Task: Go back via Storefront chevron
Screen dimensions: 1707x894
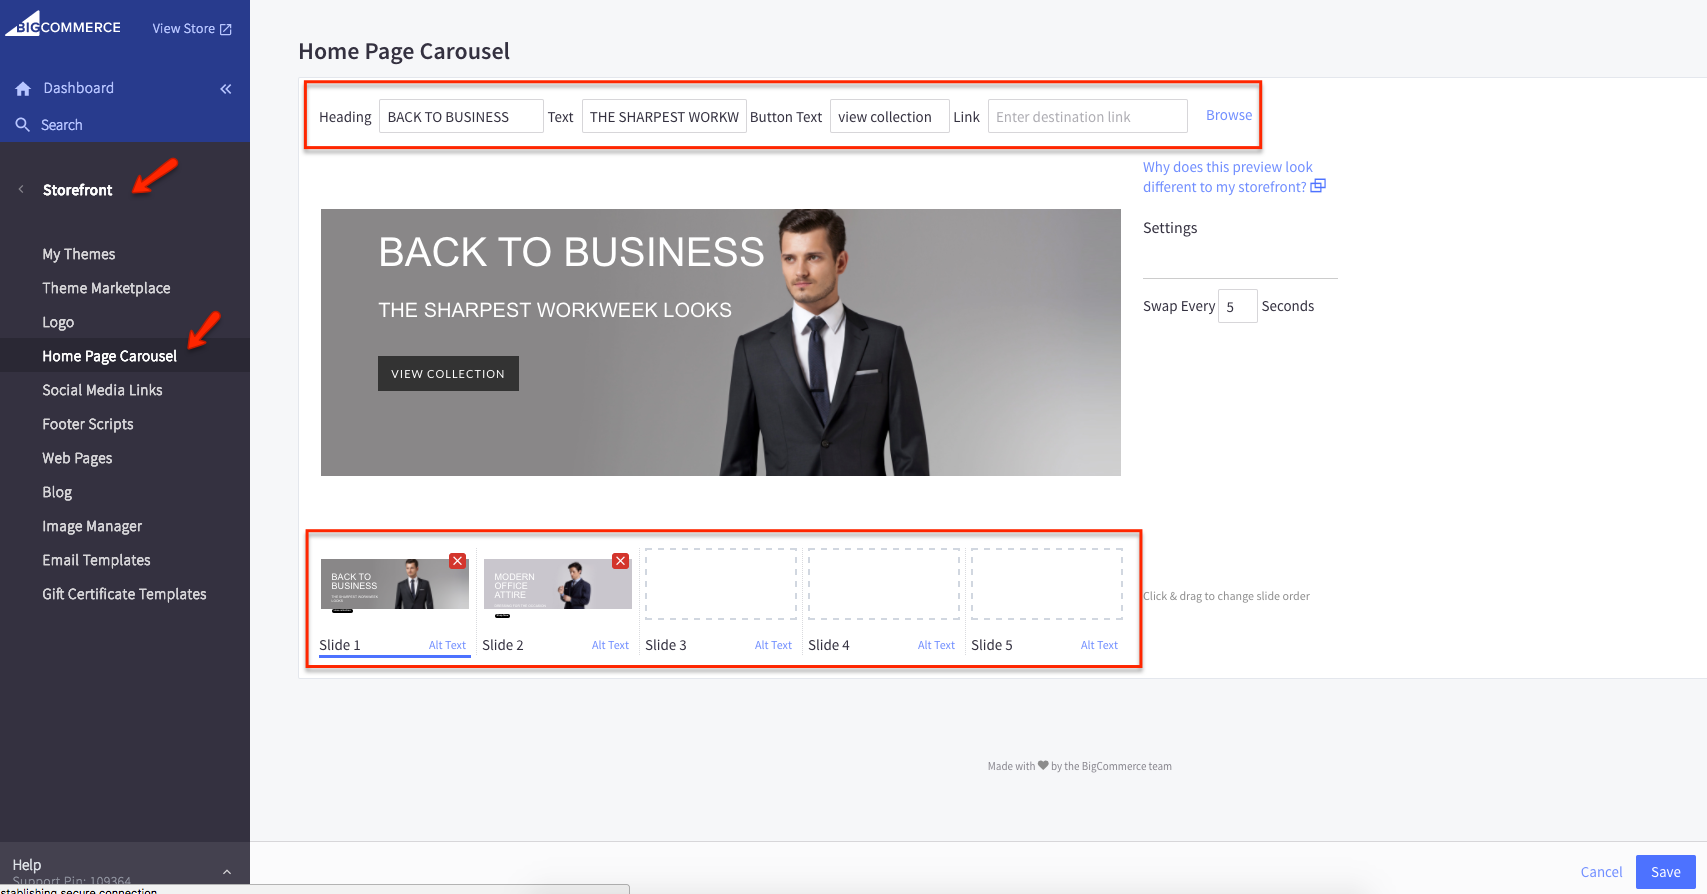Action: [x=21, y=189]
